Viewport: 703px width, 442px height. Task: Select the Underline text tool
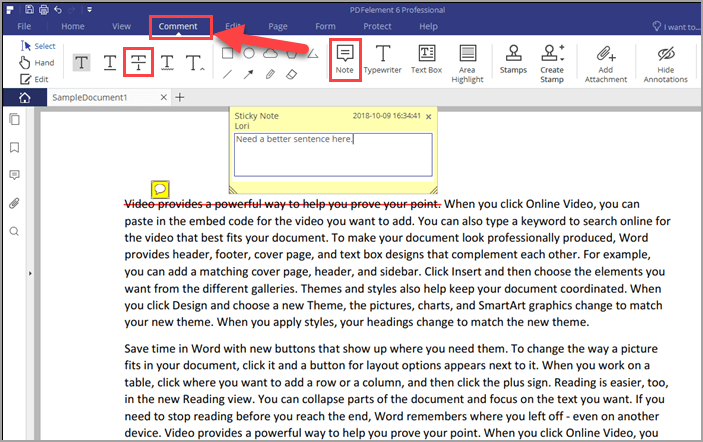pyautogui.click(x=110, y=62)
